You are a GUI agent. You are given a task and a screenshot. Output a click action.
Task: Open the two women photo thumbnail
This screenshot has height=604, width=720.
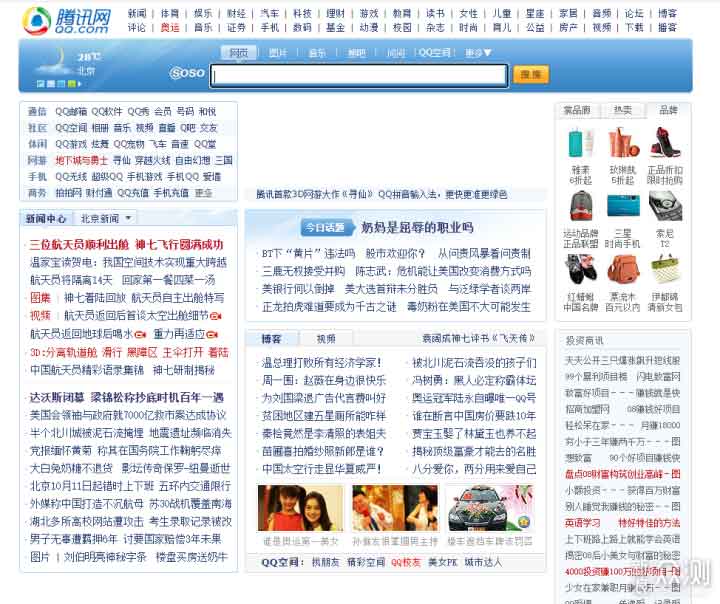pyautogui.click(x=300, y=508)
